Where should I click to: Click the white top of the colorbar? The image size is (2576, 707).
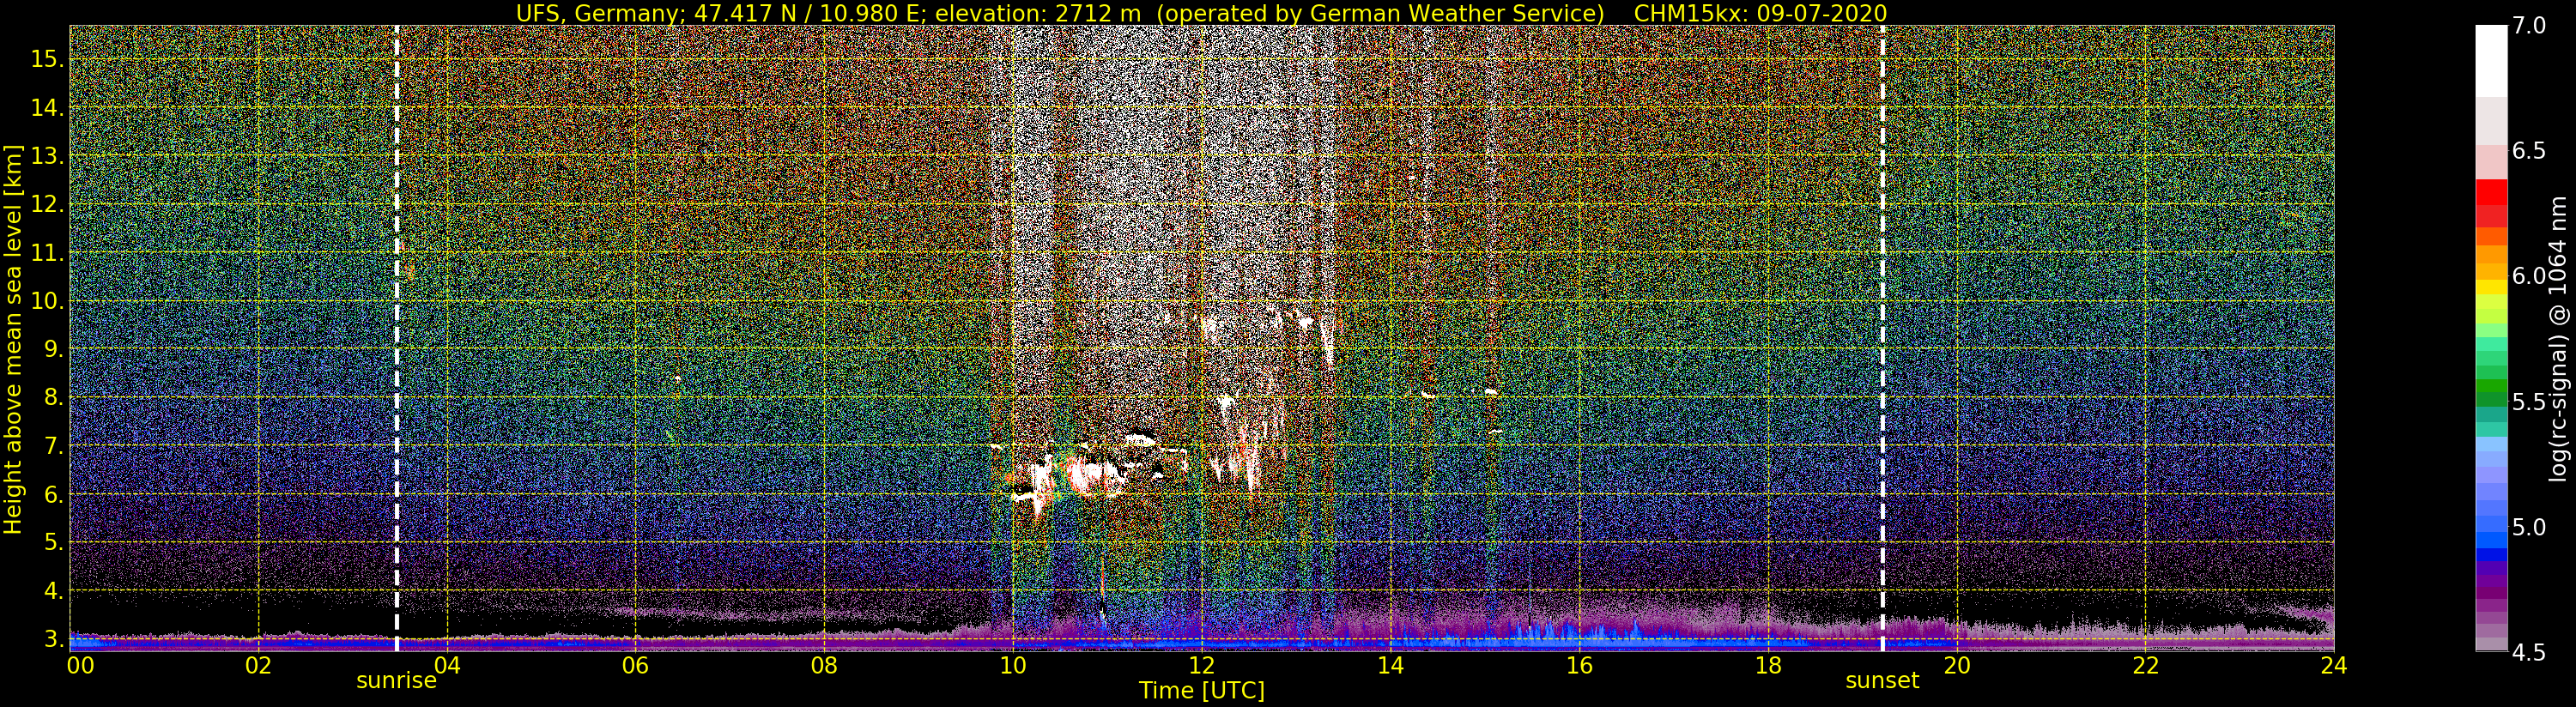[x=2491, y=60]
